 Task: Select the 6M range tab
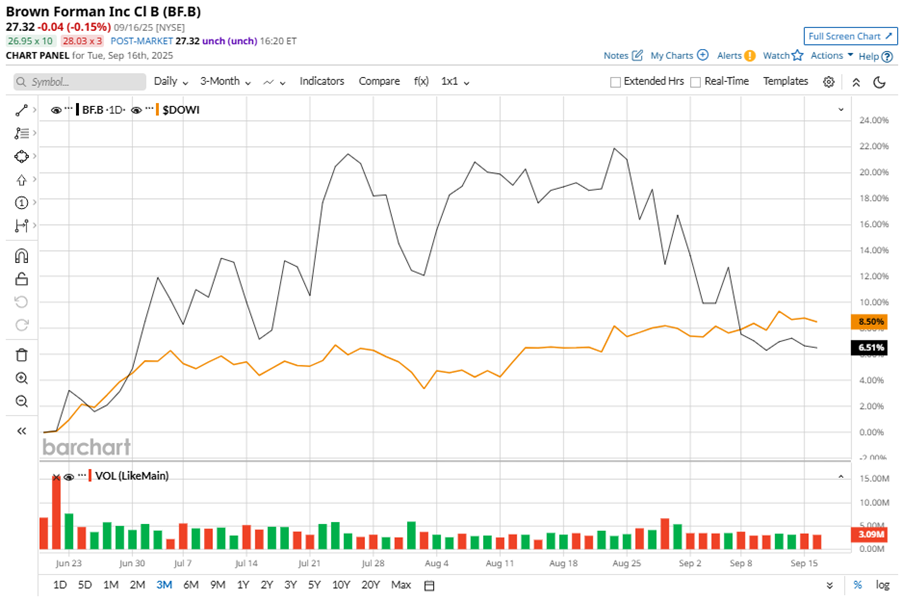pyautogui.click(x=191, y=585)
